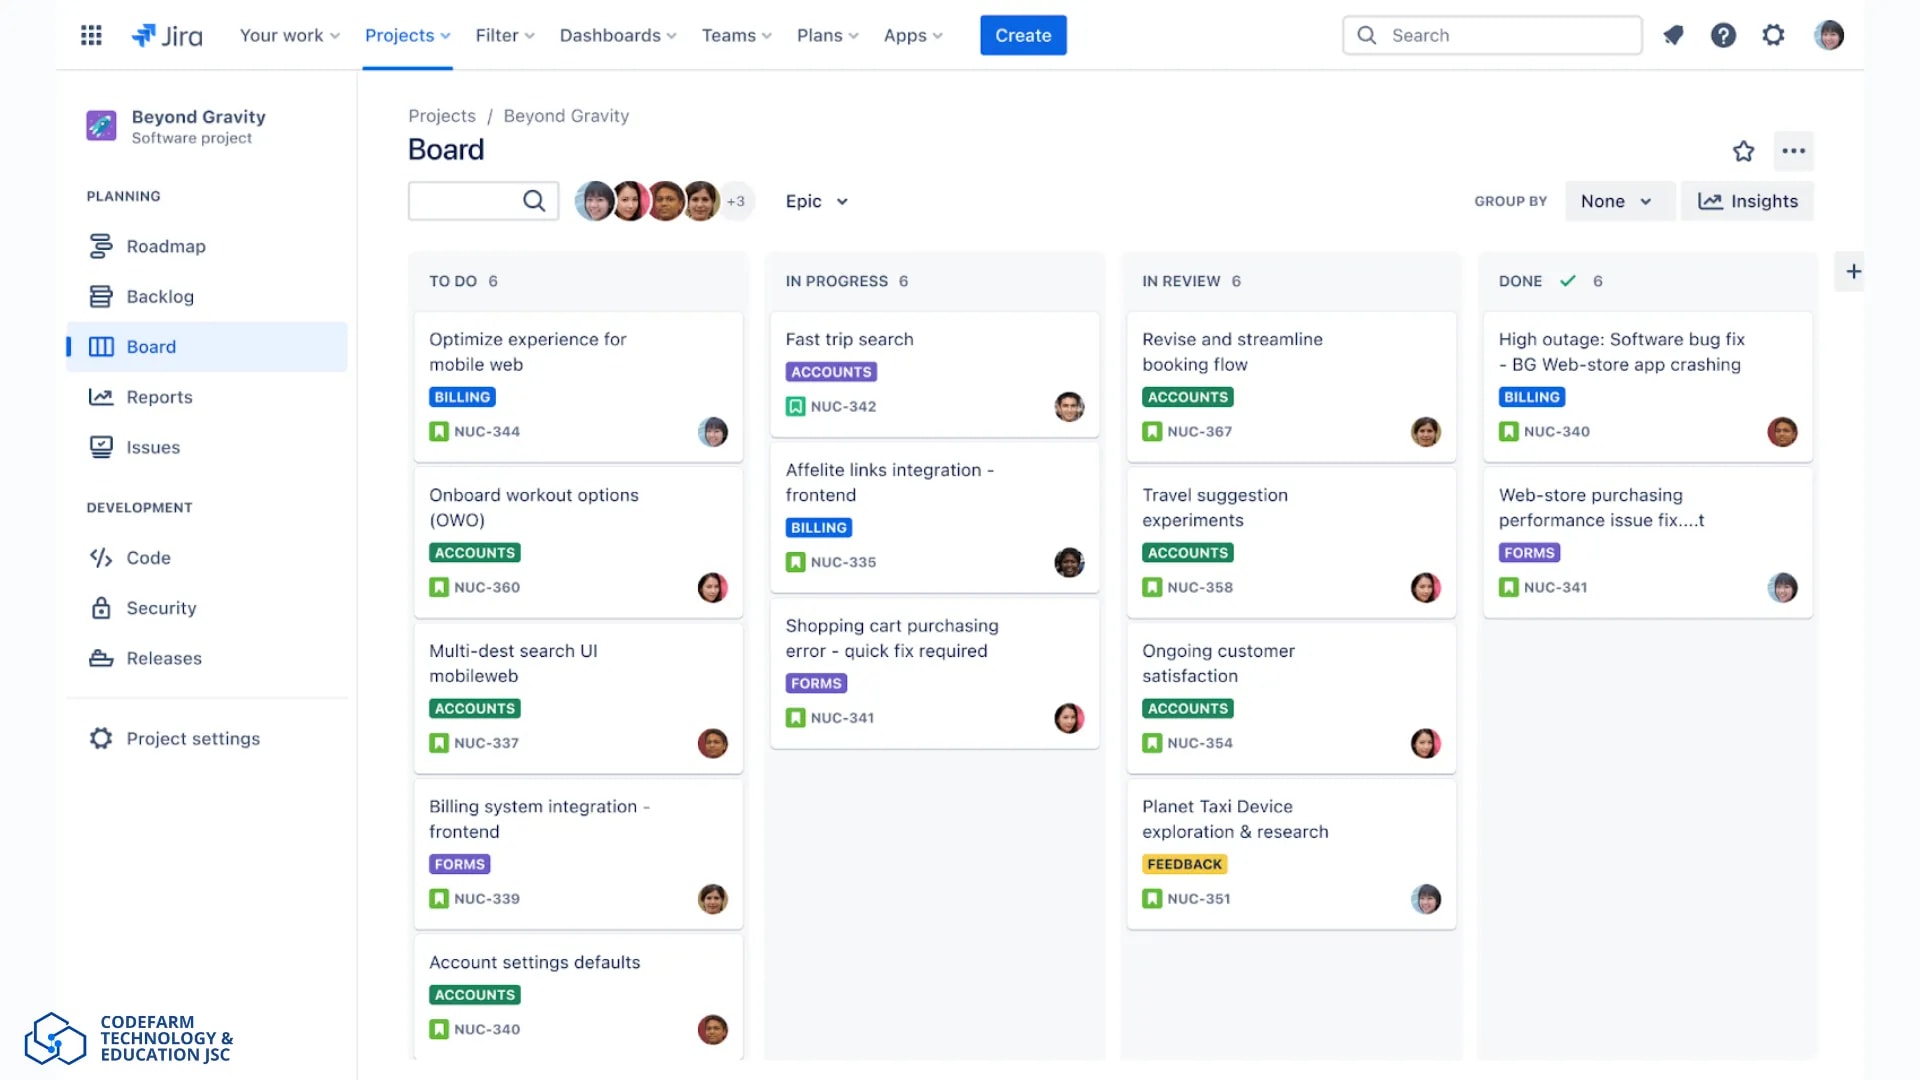Select the Roadmap icon in Planning sidebar
1920x1080 pixels.
[101, 246]
